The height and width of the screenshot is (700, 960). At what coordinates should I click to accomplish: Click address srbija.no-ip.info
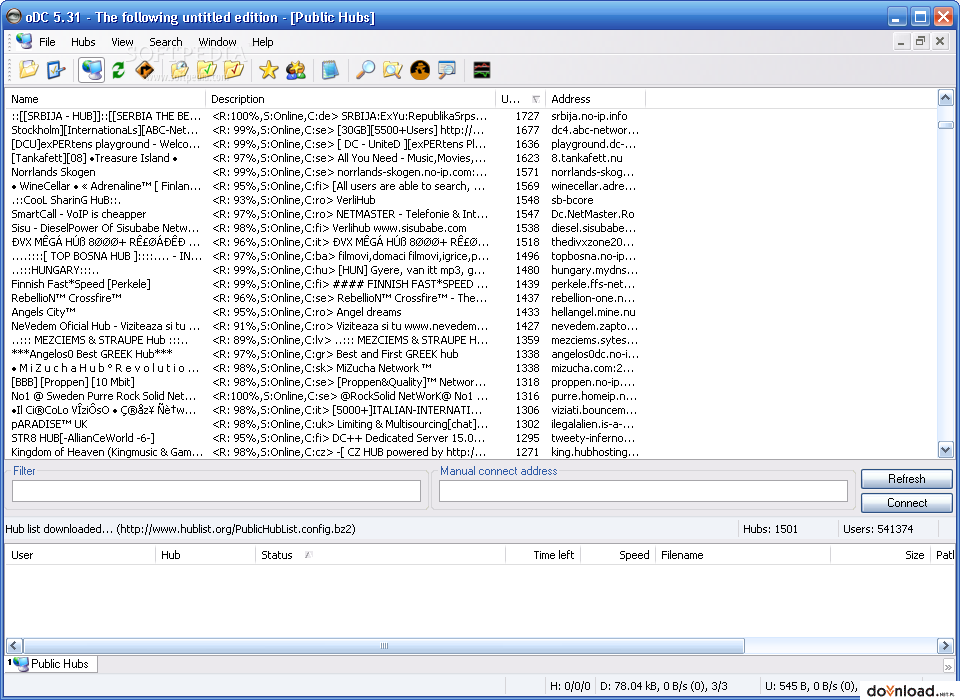click(589, 116)
